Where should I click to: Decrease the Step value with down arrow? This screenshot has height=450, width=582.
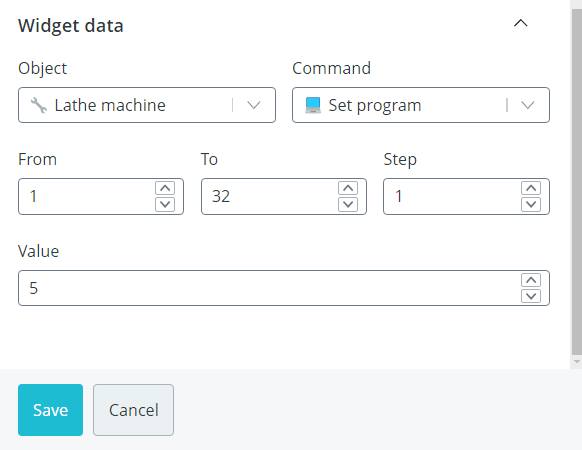[531, 204]
